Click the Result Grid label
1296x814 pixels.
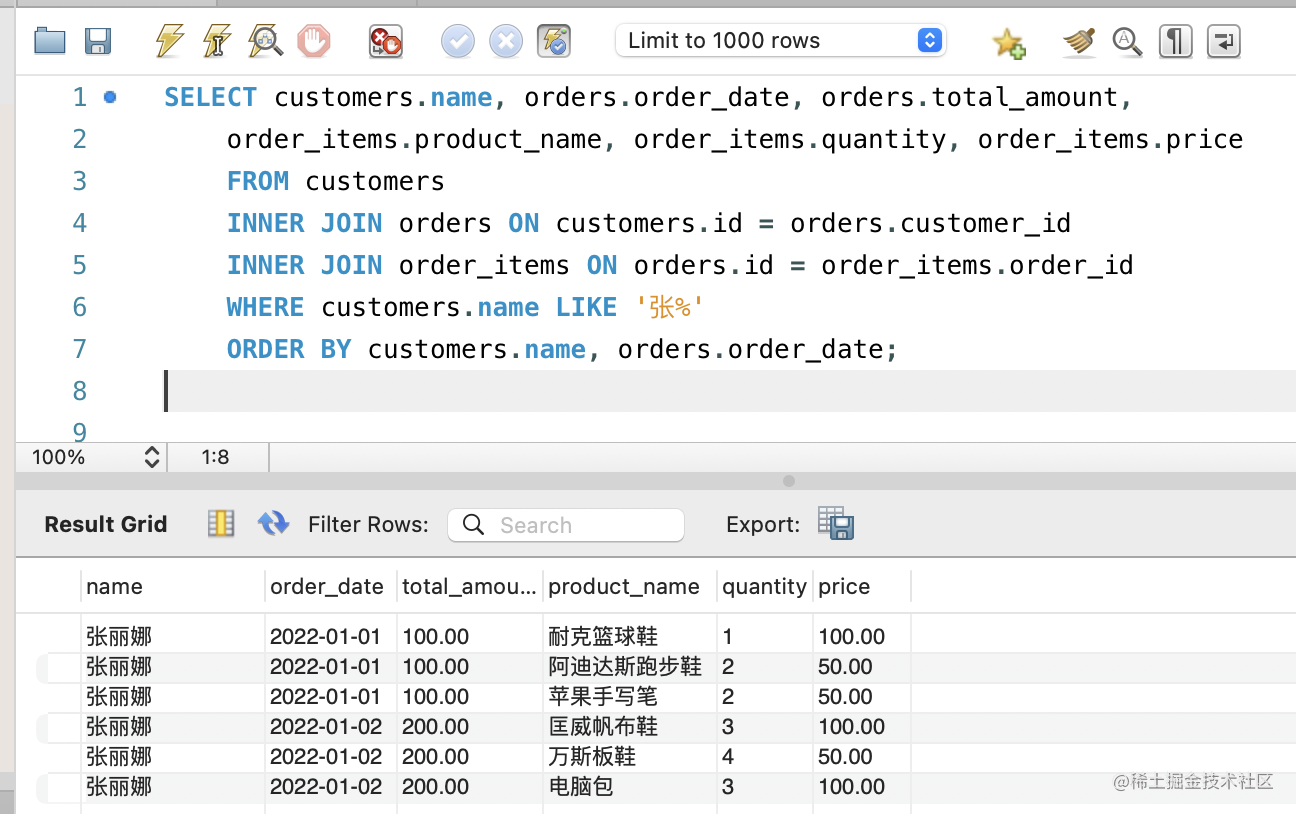click(x=106, y=525)
